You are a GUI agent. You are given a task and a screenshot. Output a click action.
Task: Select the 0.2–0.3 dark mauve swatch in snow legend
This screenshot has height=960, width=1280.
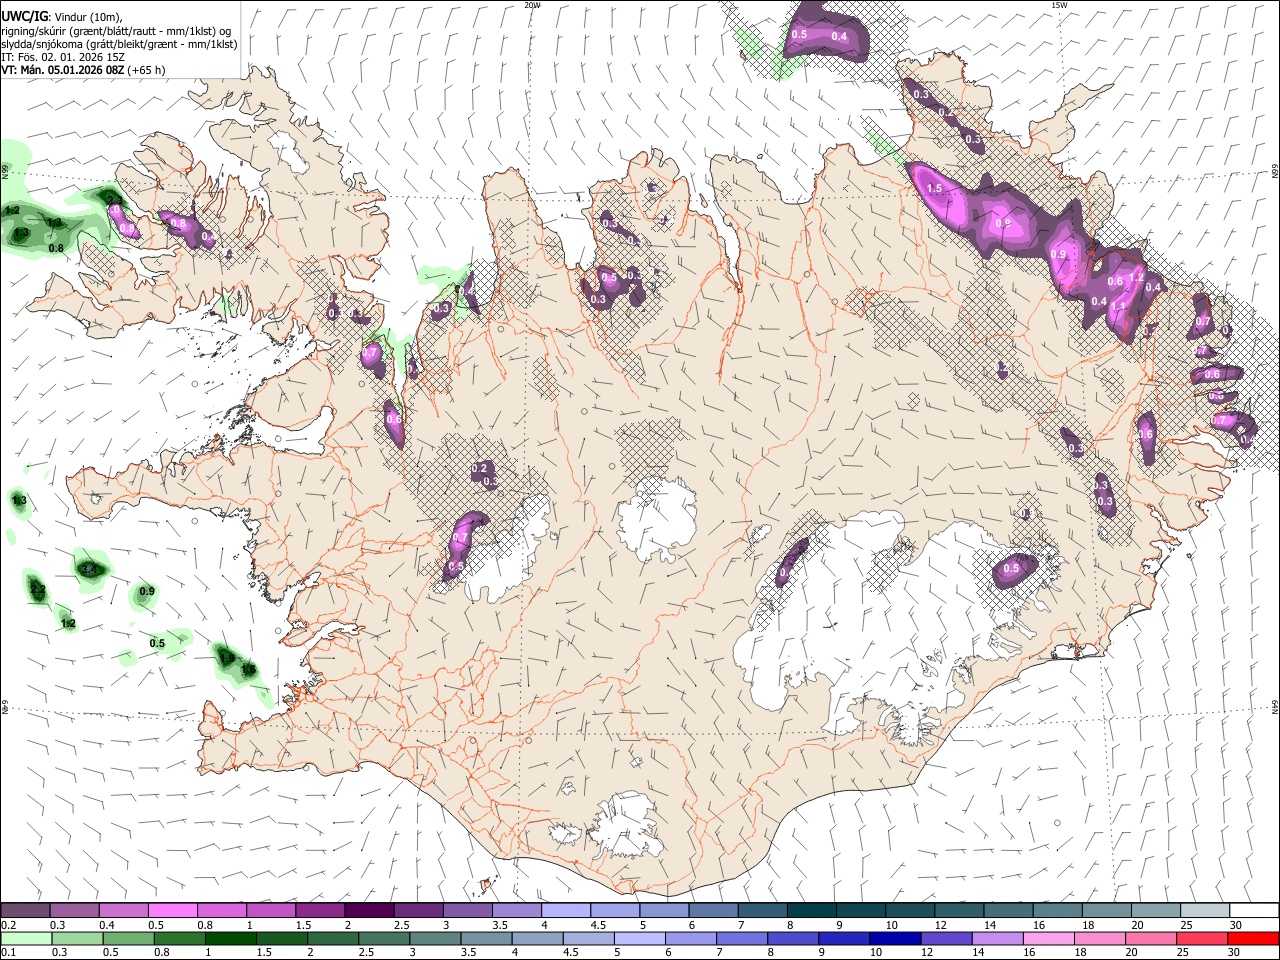(x=25, y=911)
